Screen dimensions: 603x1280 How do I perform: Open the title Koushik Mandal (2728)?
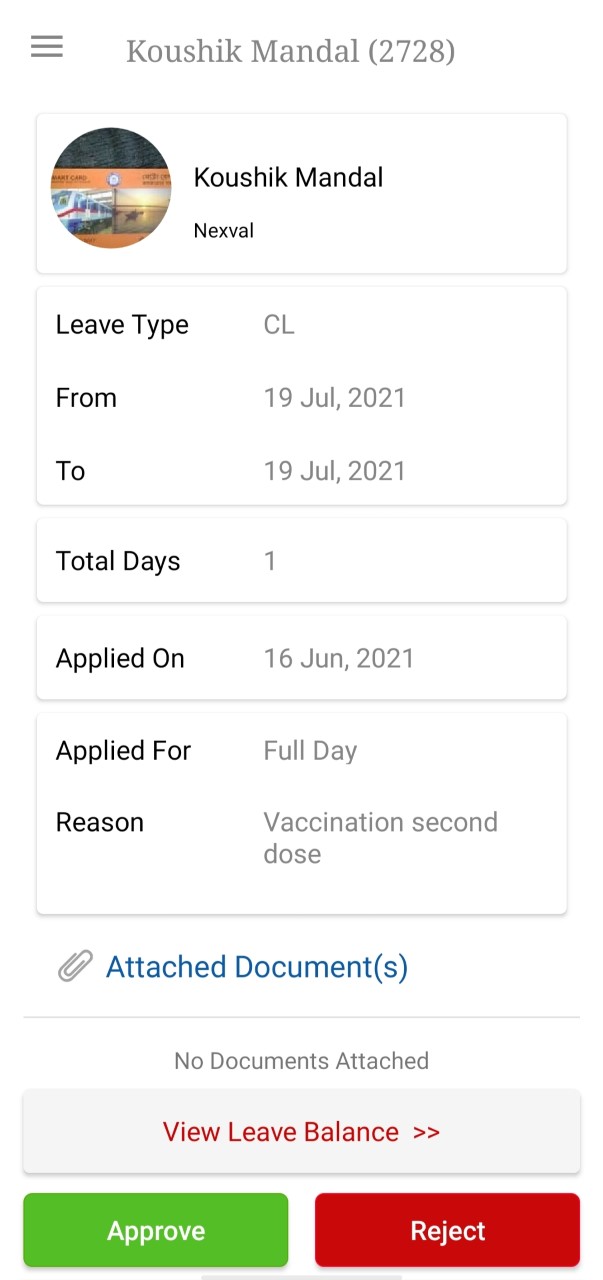[291, 51]
